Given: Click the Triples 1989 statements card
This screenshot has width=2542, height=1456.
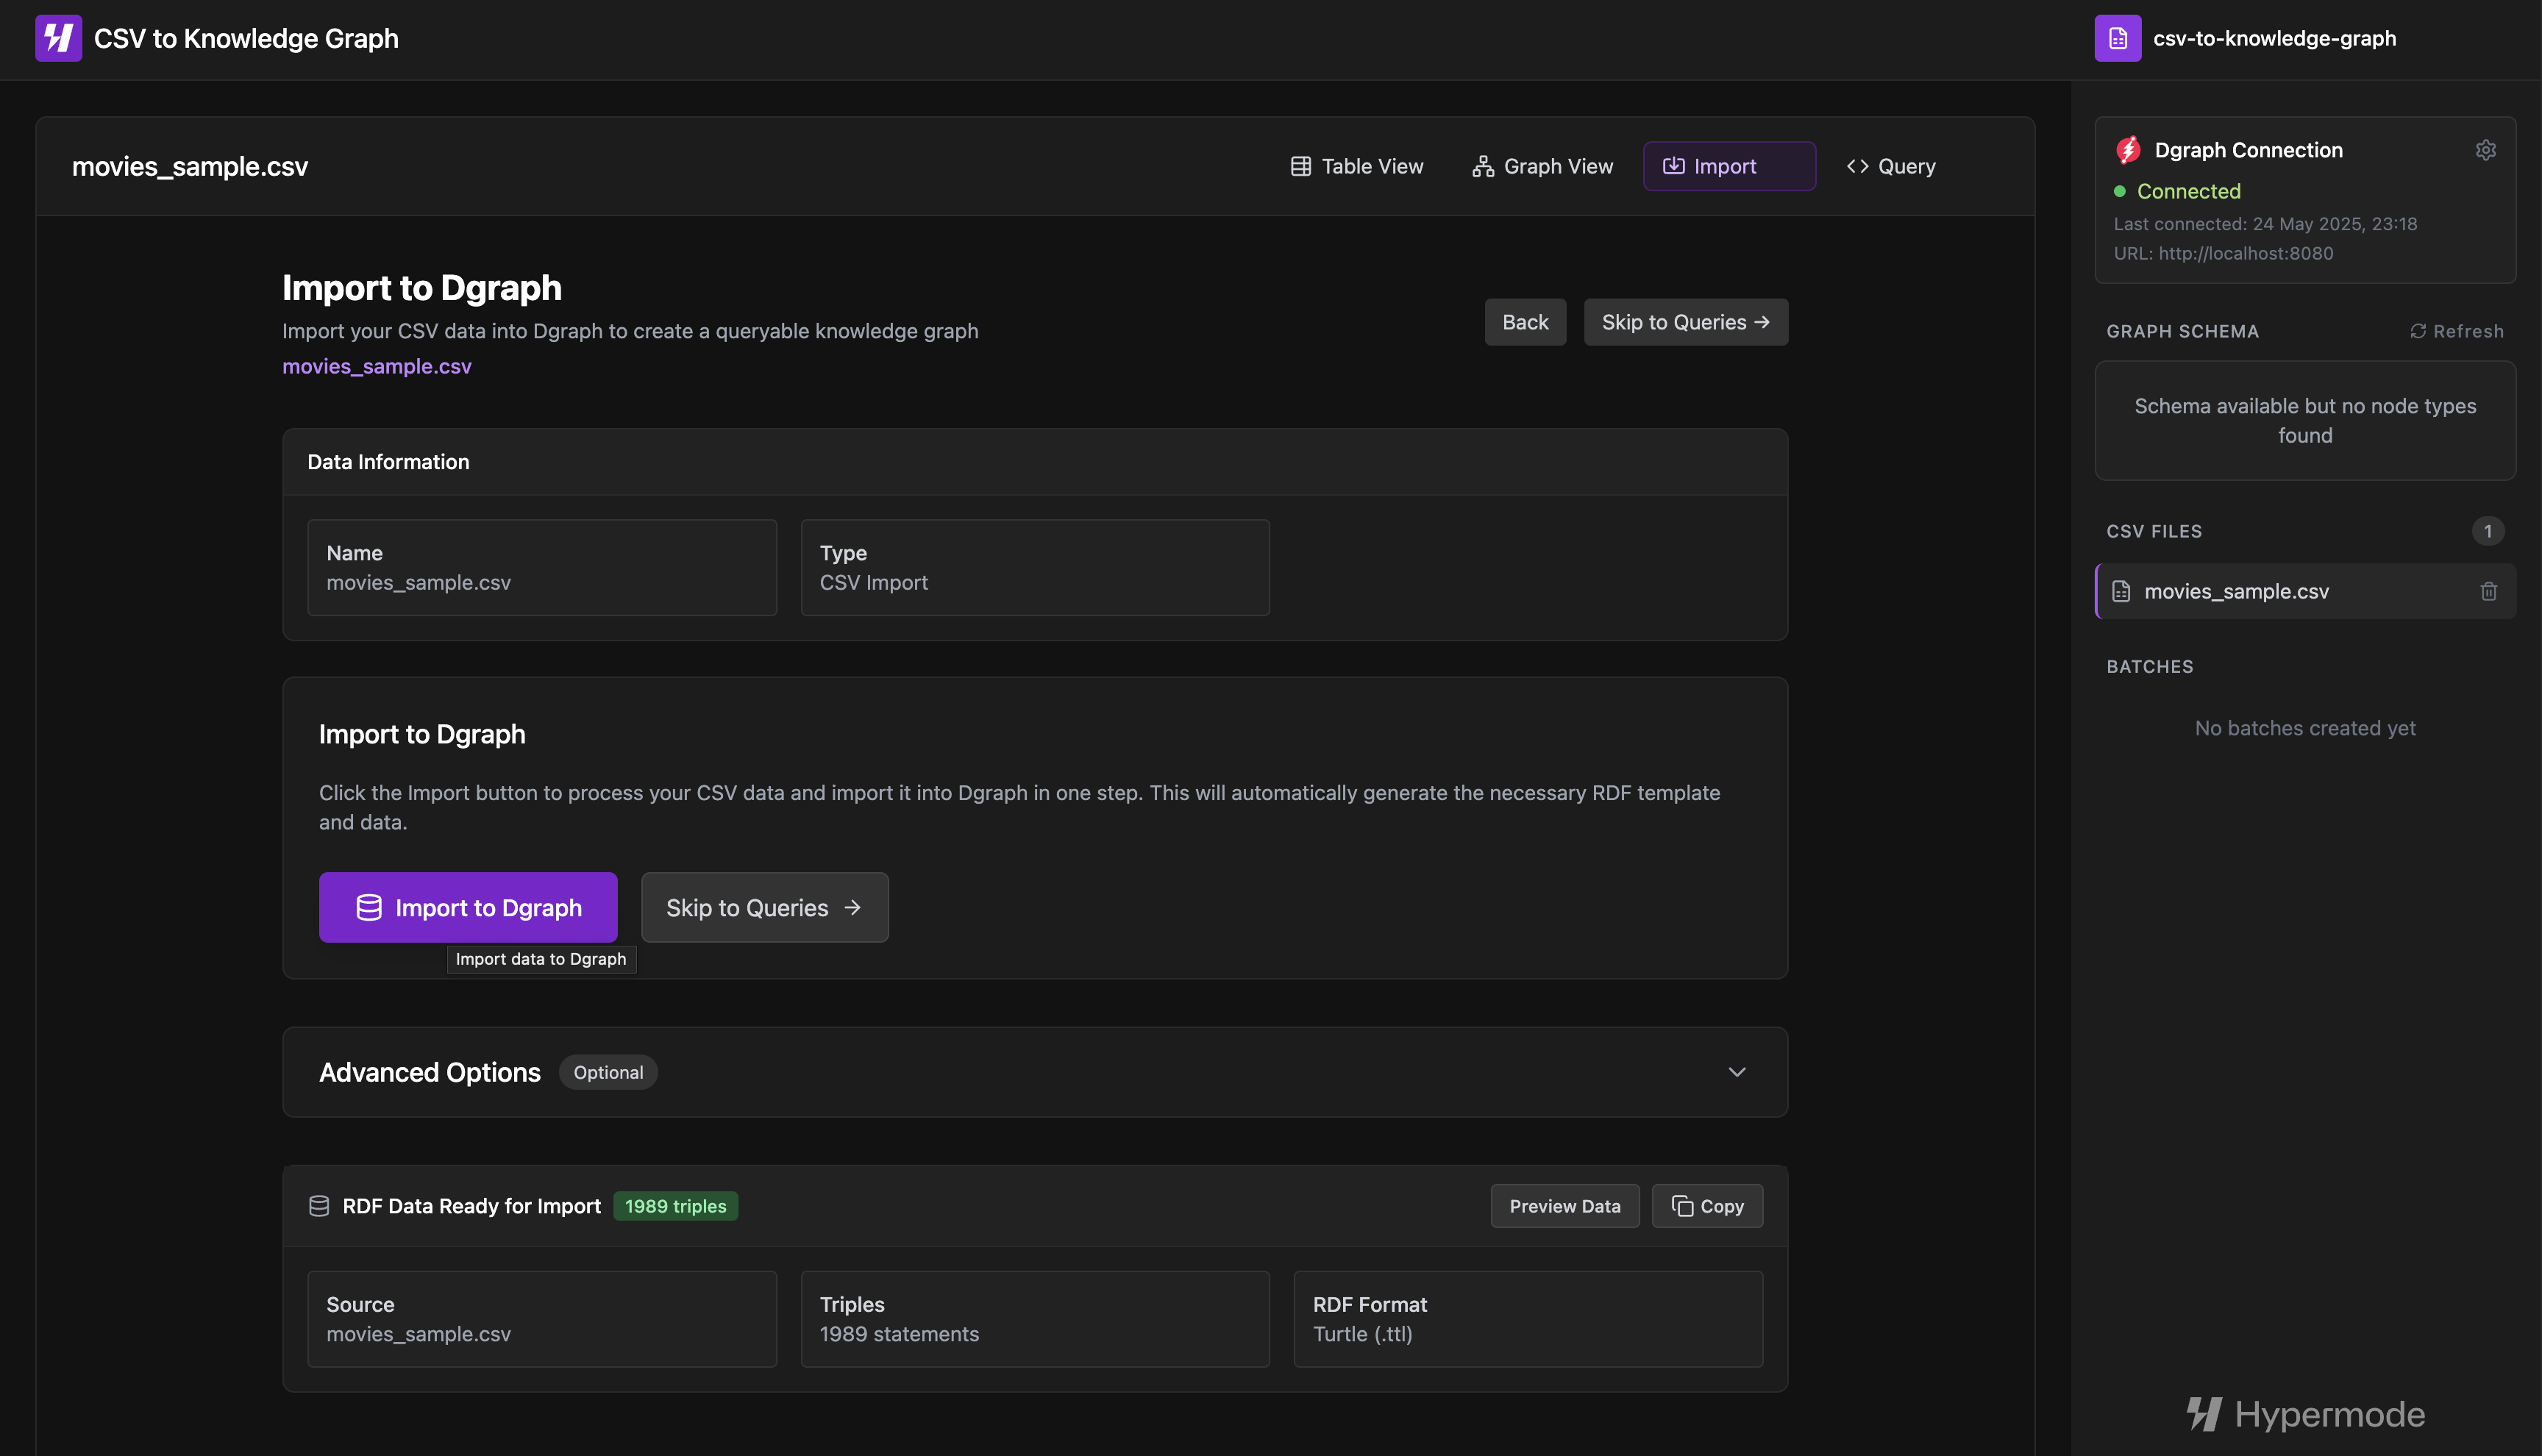Looking at the screenshot, I should [1035, 1319].
